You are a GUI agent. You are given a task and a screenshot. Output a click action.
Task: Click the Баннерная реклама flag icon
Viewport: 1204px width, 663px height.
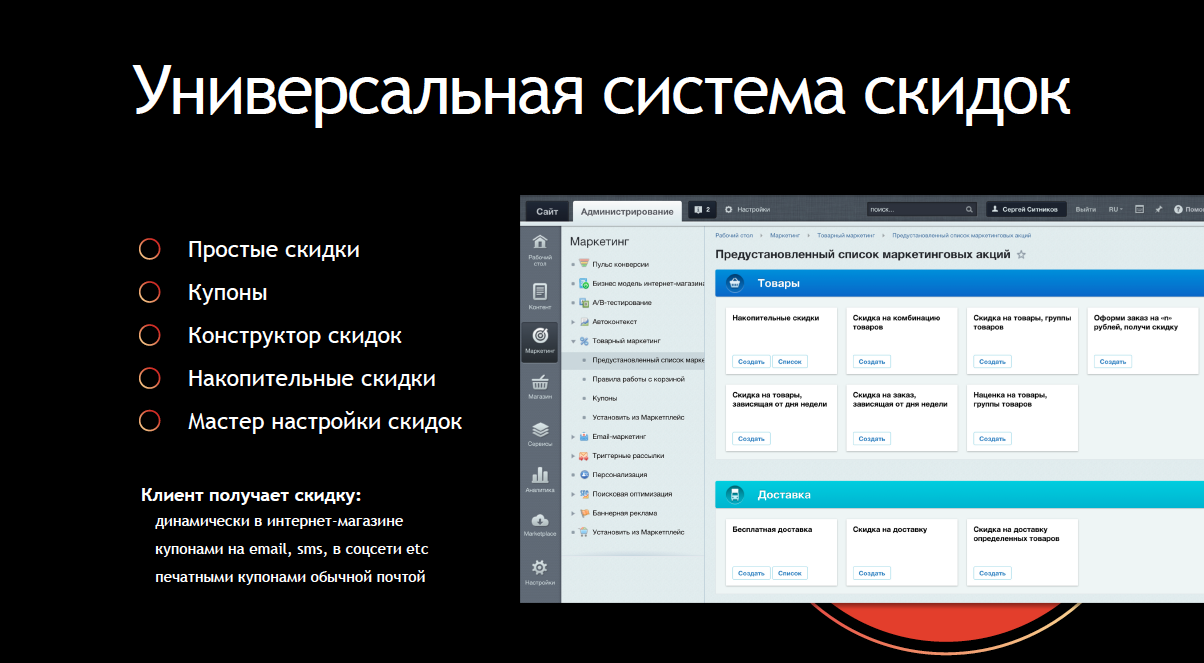point(584,513)
